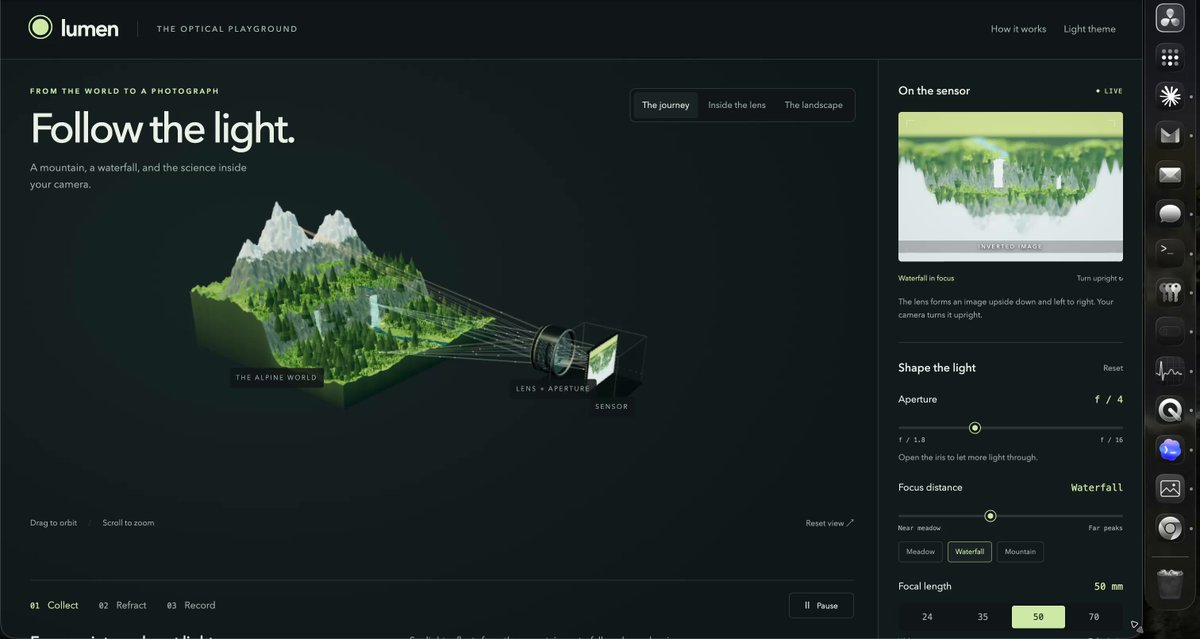
Task: Open Chrome from the dock
Action: pos(1170,527)
